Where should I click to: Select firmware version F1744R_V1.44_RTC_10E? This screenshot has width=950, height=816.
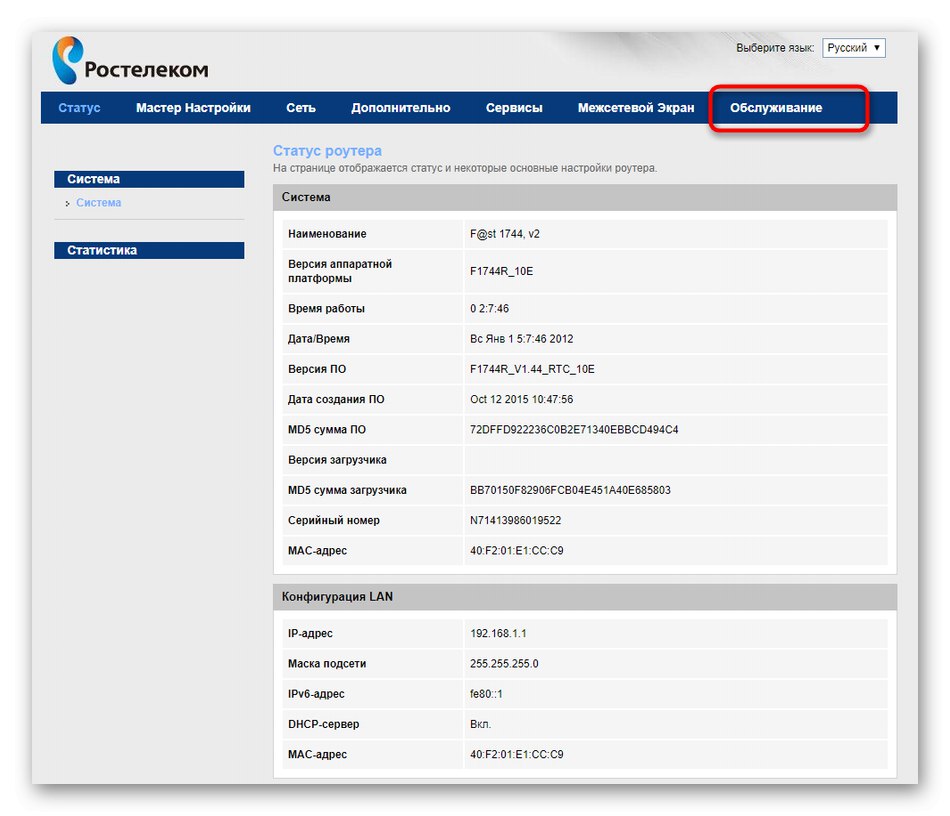(x=532, y=369)
